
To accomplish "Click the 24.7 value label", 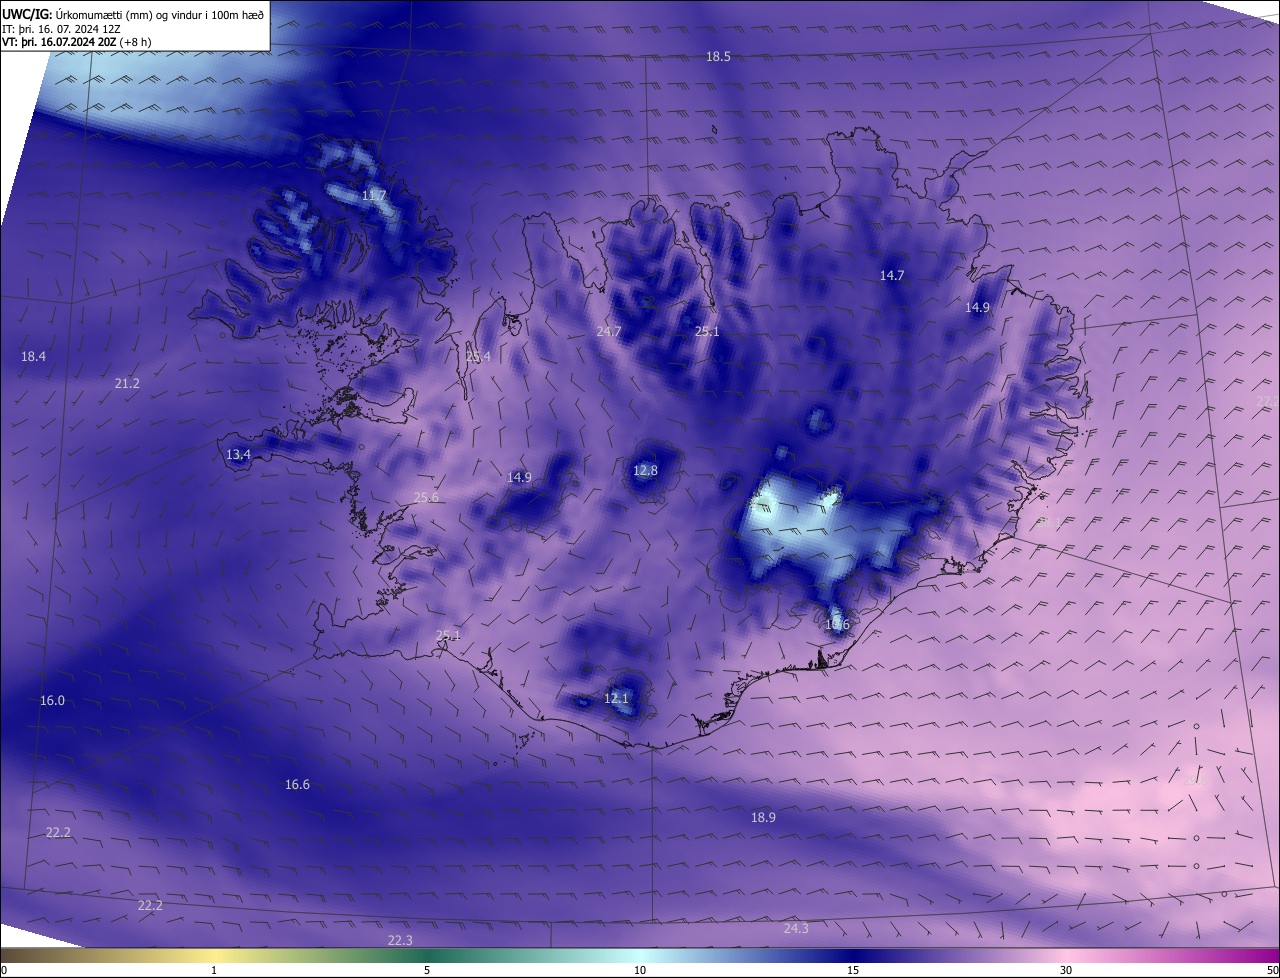I will click(x=609, y=331).
